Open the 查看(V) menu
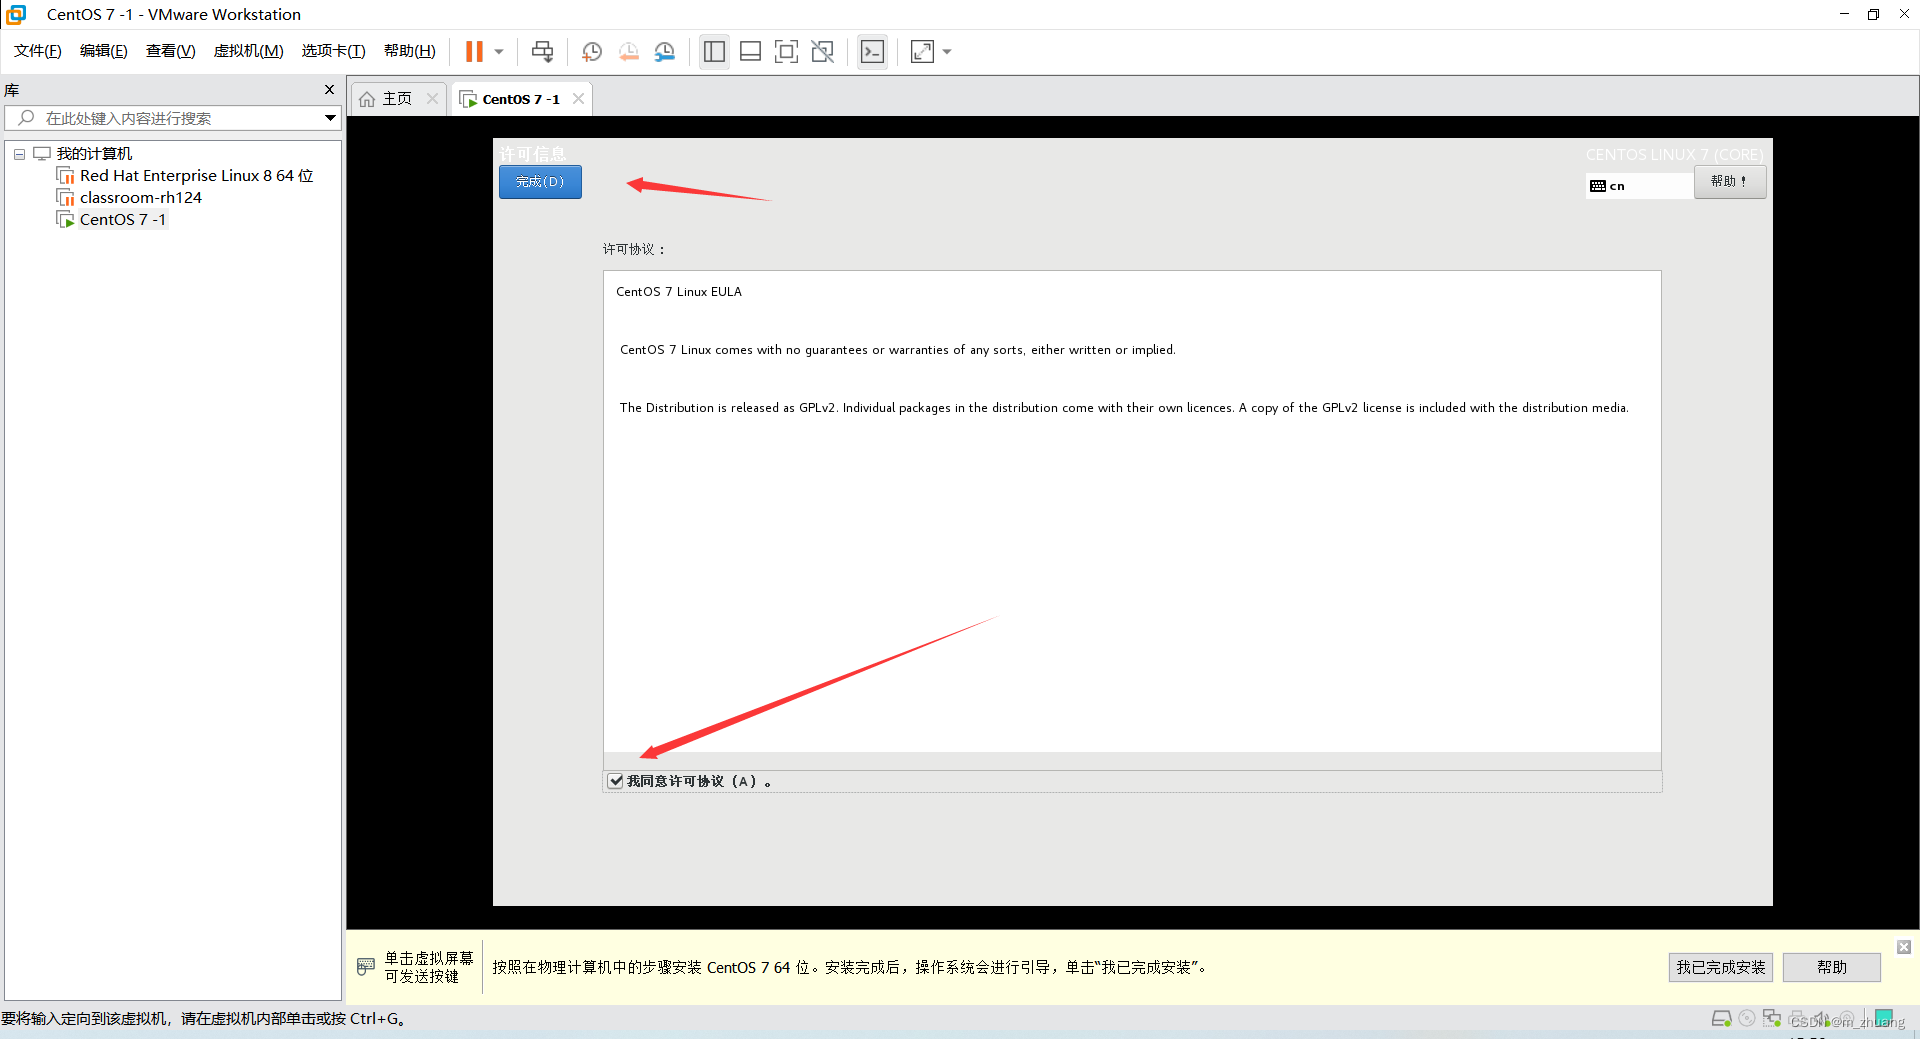Image resolution: width=1920 pixels, height=1039 pixels. tap(170, 51)
